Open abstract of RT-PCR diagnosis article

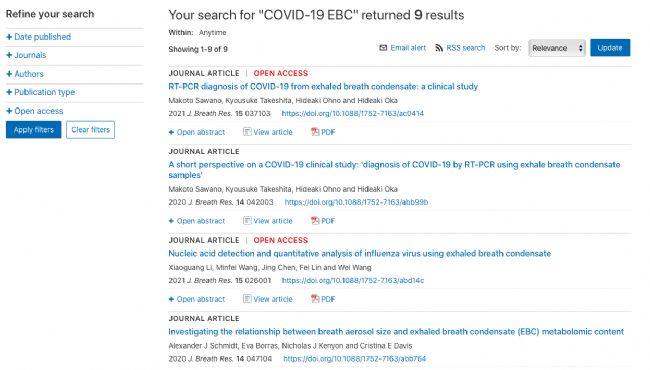pyautogui.click(x=197, y=132)
